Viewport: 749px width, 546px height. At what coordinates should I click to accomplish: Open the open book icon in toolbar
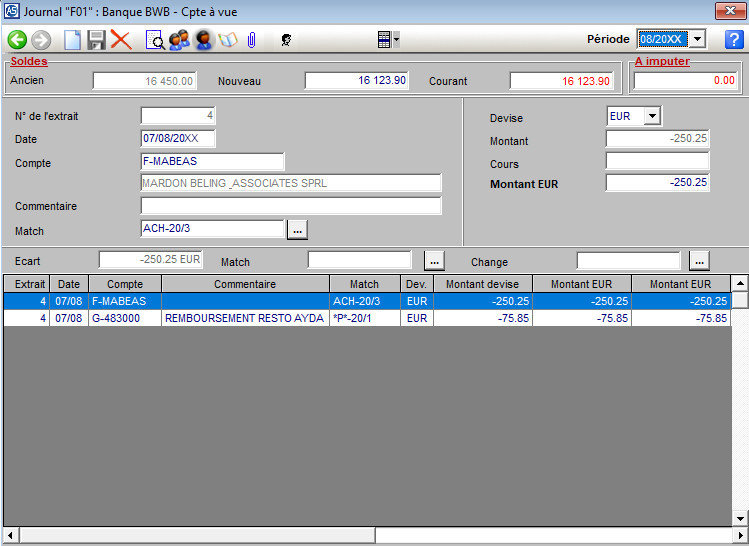click(x=228, y=40)
